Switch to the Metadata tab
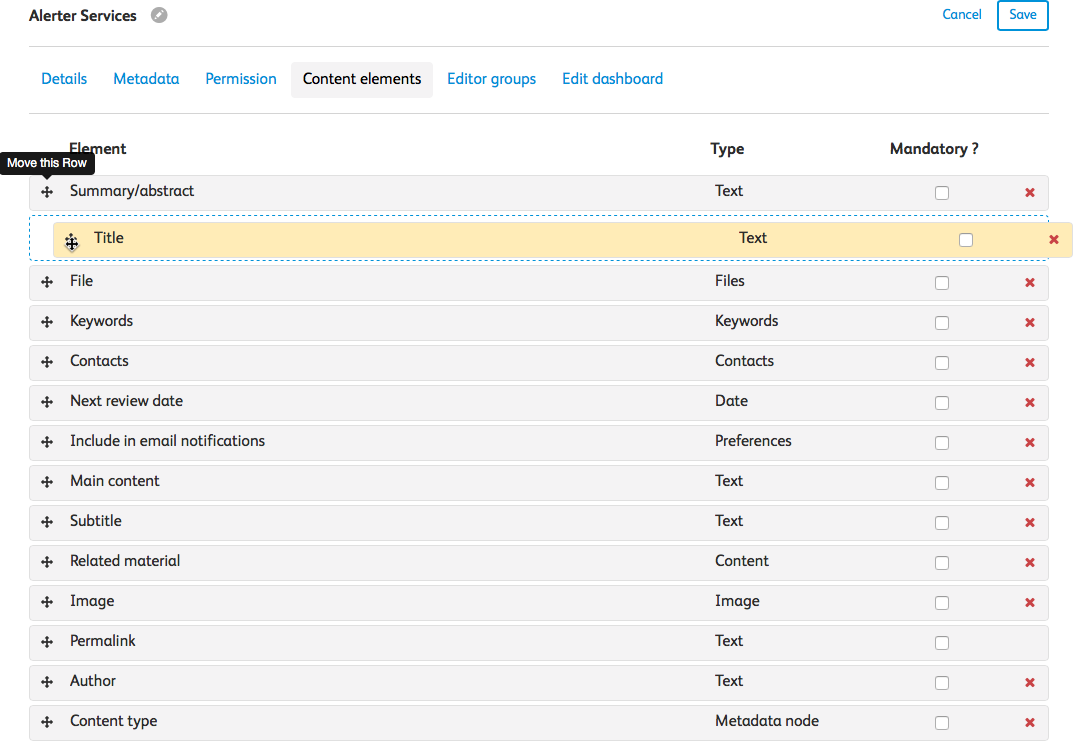The height and width of the screenshot is (743, 1076). tap(146, 79)
